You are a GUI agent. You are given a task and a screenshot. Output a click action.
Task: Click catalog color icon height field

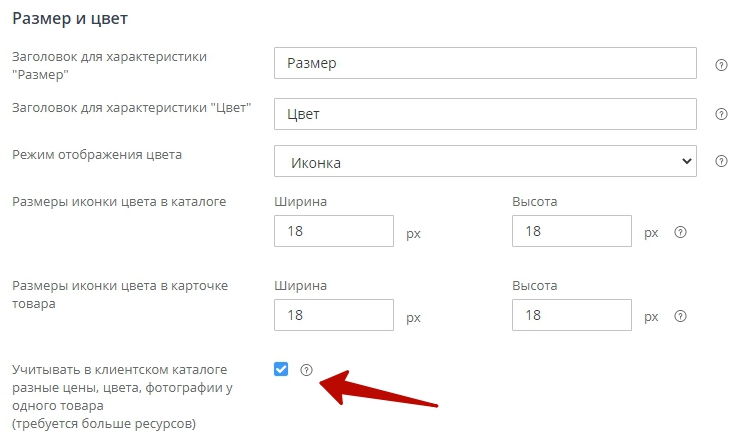[571, 232]
